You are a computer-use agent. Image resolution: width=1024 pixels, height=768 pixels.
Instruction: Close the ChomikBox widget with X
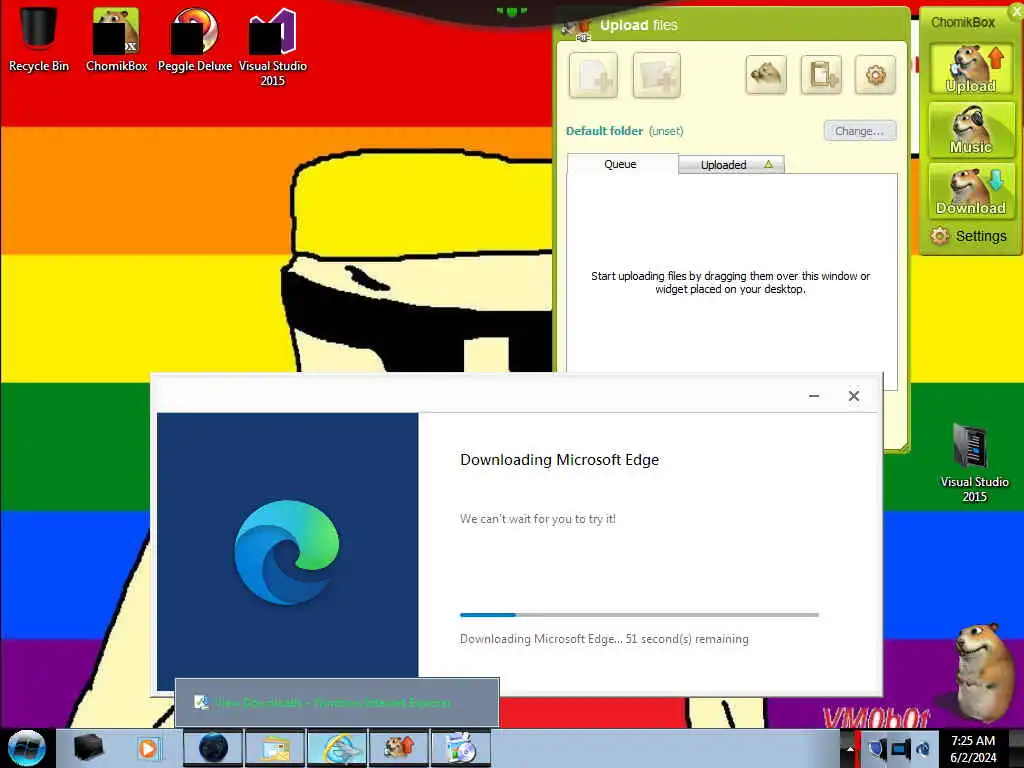[1017, 10]
